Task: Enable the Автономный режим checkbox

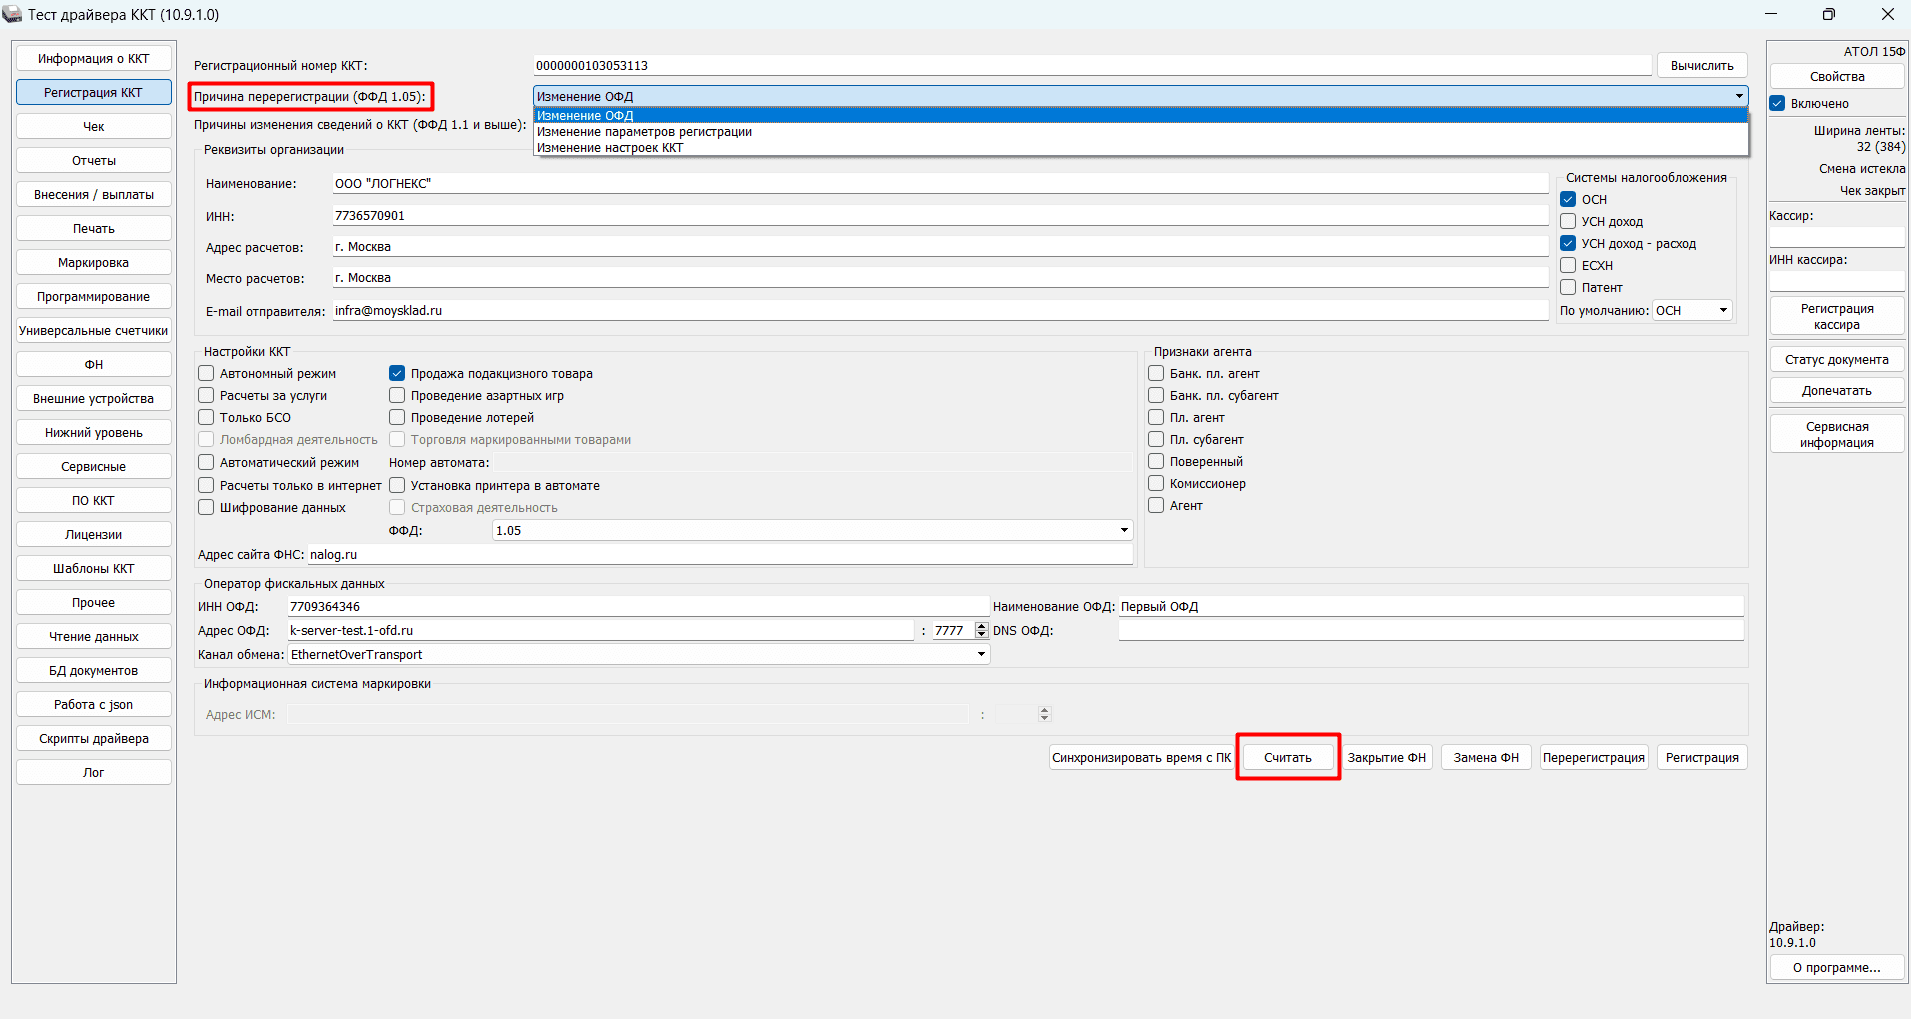Action: point(207,373)
